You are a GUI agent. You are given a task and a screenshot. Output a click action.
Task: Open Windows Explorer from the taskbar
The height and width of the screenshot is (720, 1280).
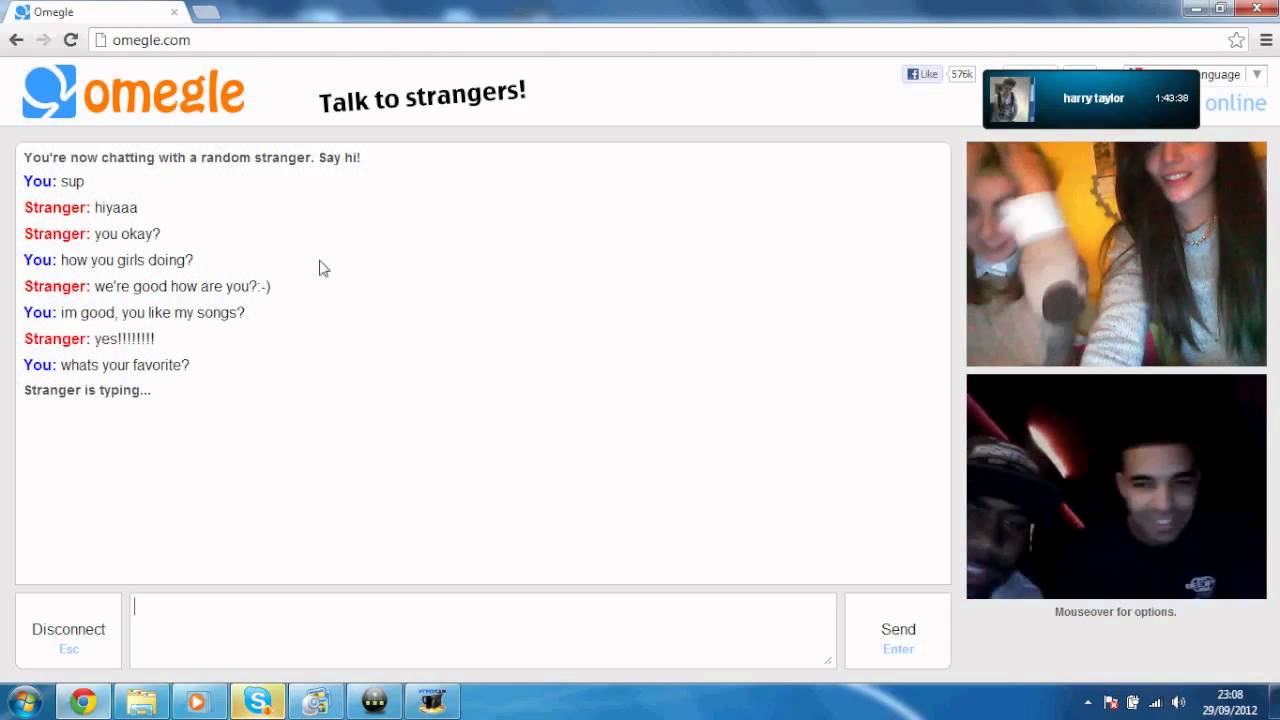pos(141,702)
